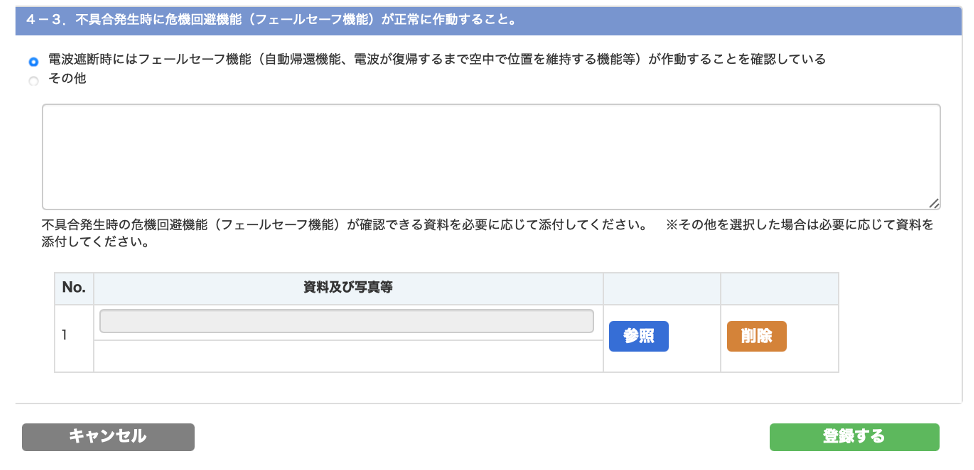This screenshot has width=974, height=470.
Task: Click the grey キャンセル button
Action: pyautogui.click(x=108, y=437)
